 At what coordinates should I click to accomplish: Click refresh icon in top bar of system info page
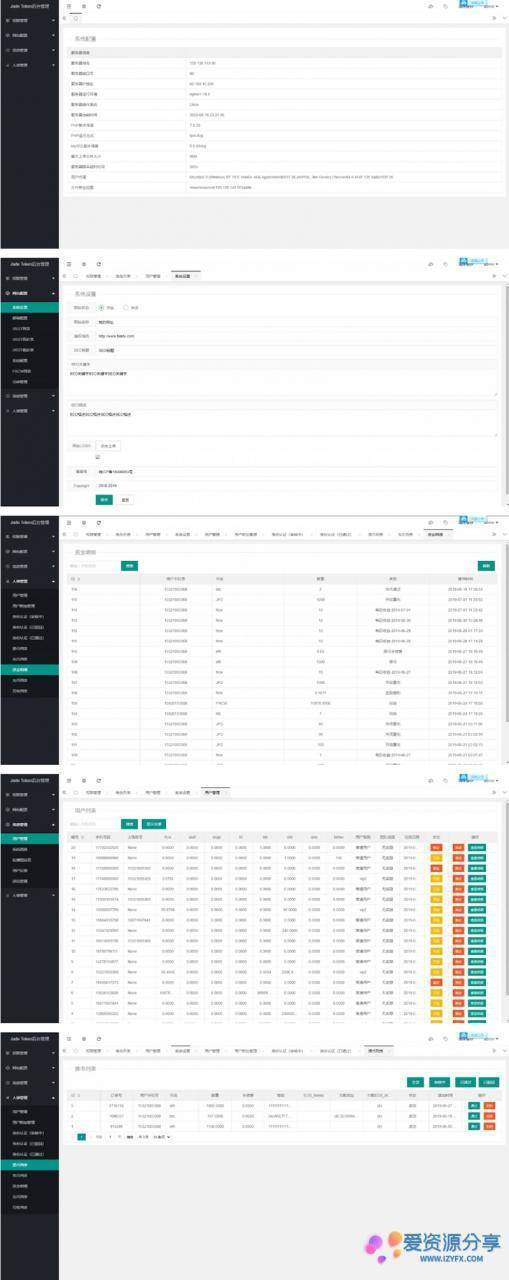[x=98, y=6]
